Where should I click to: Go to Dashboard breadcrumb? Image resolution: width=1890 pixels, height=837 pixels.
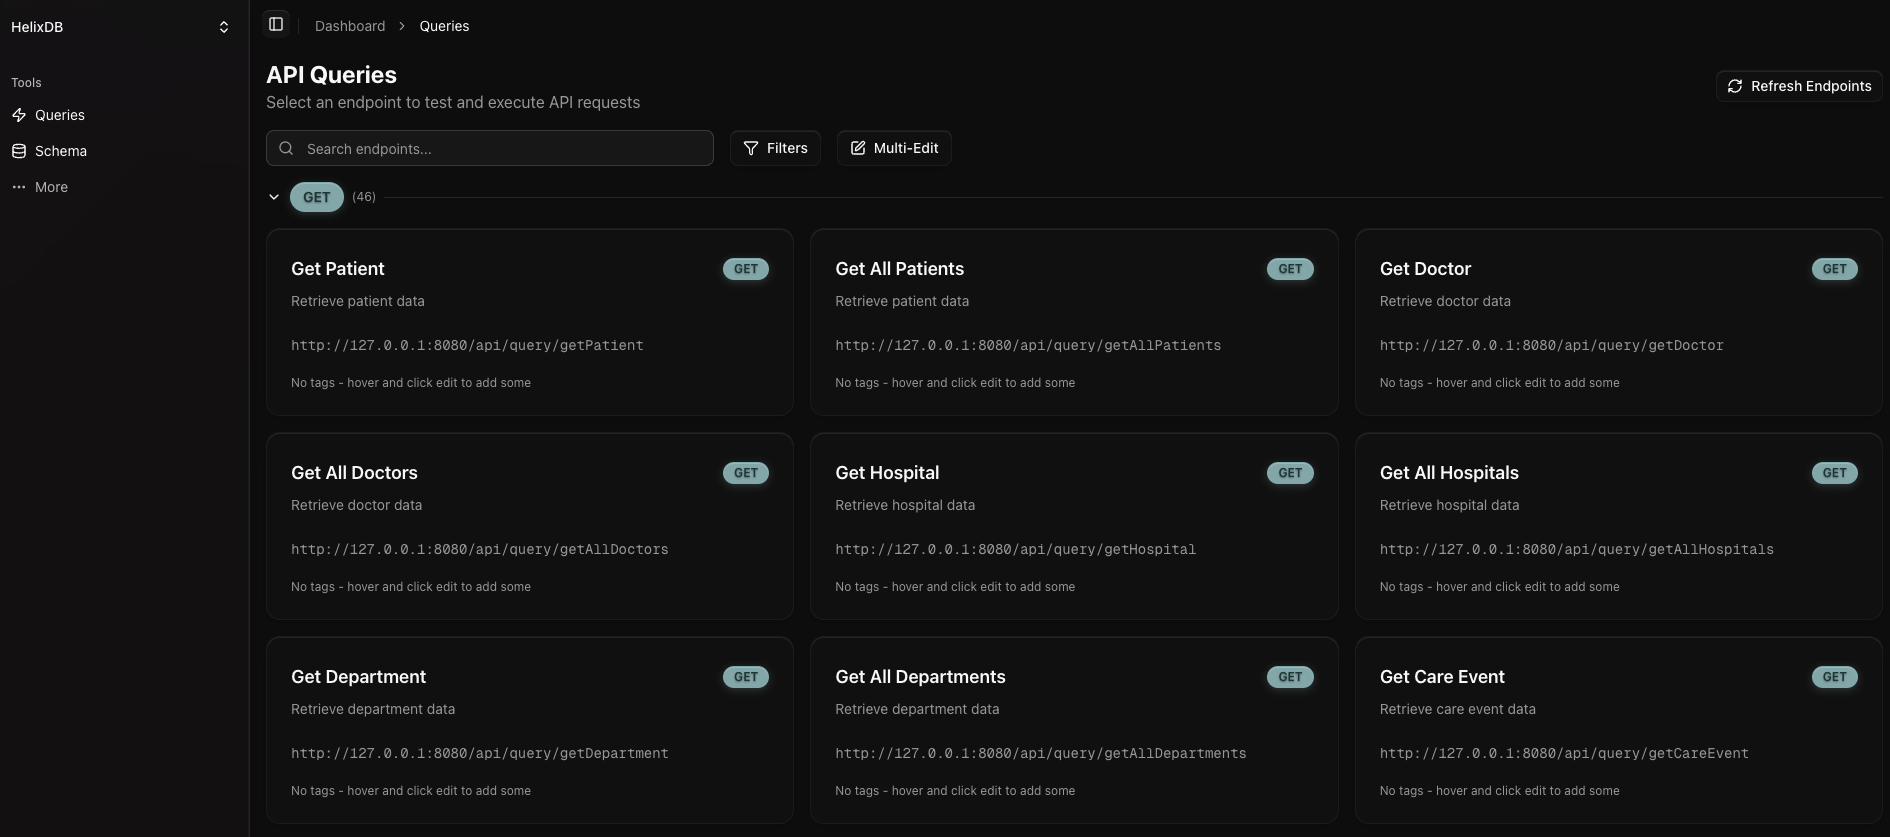(350, 26)
